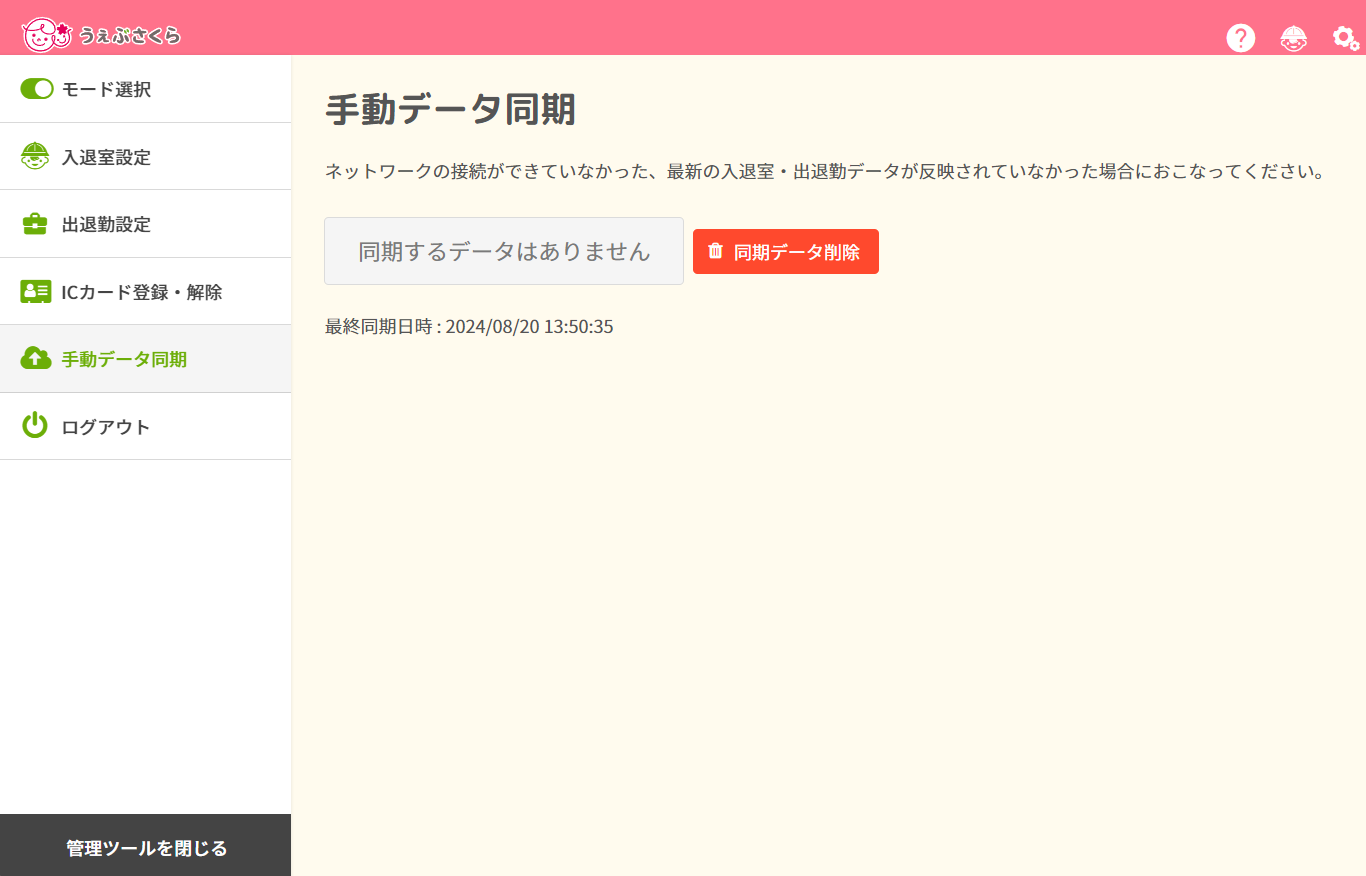
Task: Select the 入退室設定 door icon
Action: (35, 156)
